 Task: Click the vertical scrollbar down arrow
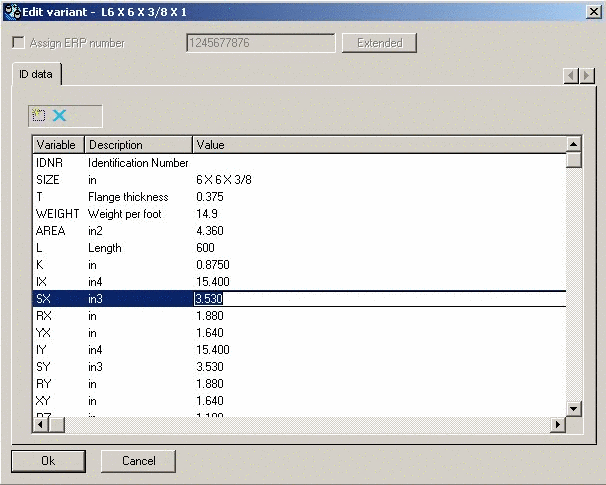574,409
